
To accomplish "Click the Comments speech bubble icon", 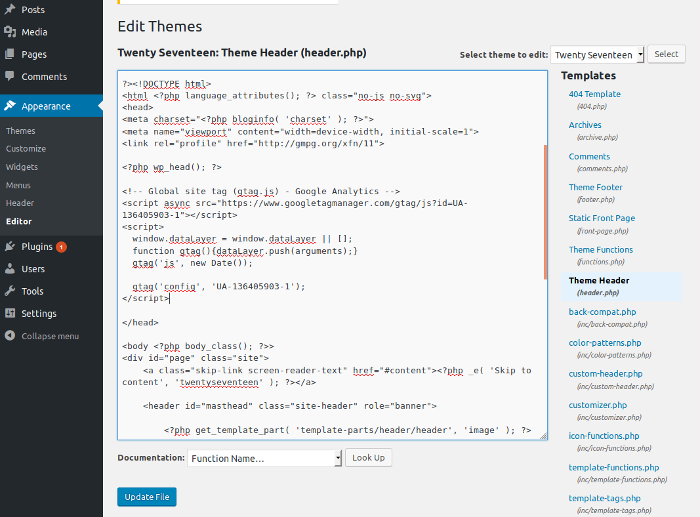I will pos(10,76).
